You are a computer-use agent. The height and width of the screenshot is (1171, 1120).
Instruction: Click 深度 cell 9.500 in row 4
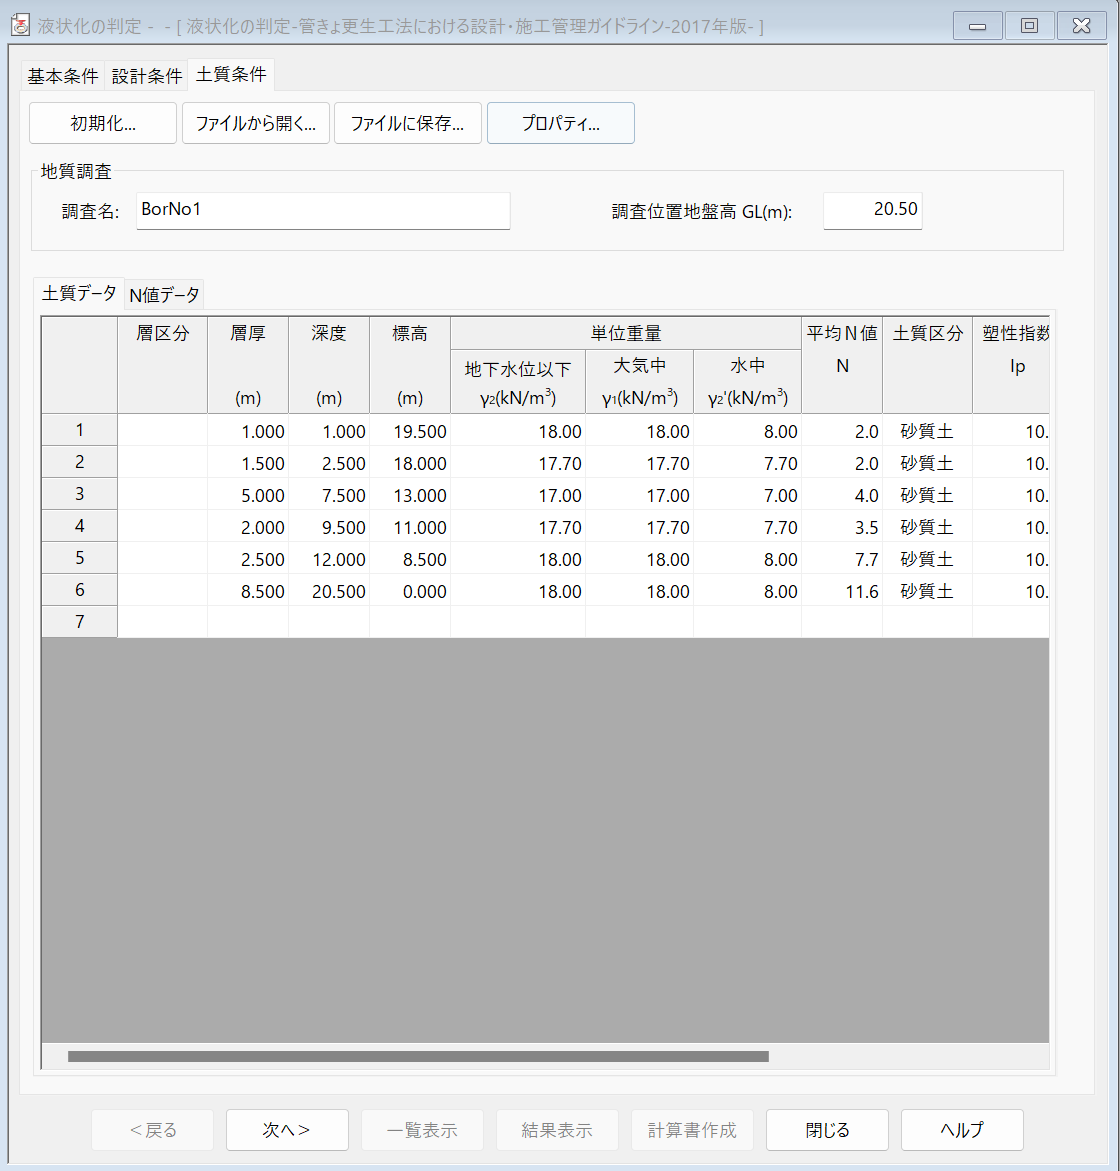(329, 527)
